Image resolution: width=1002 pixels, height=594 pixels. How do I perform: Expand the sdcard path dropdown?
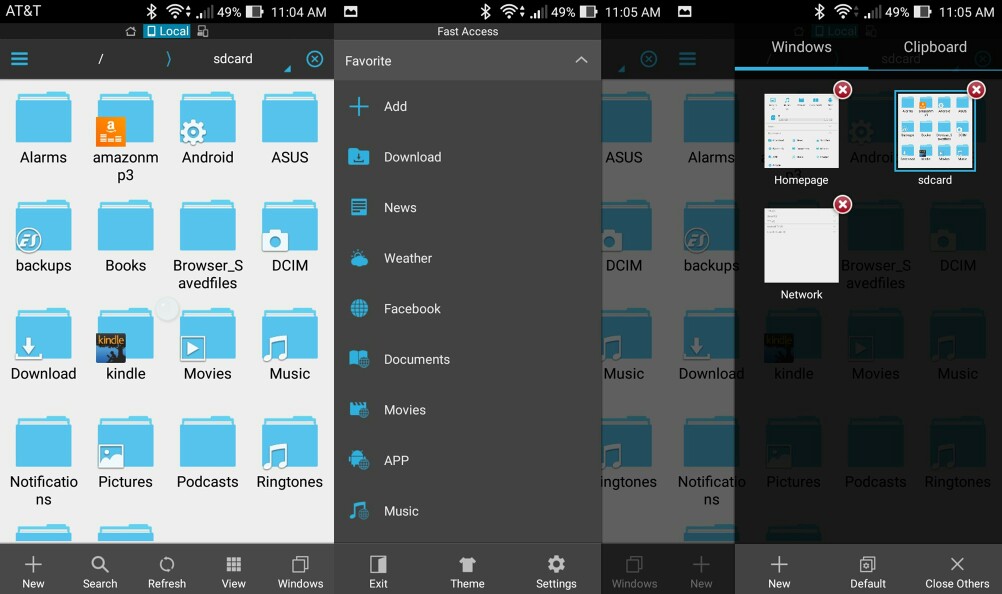click(286, 69)
